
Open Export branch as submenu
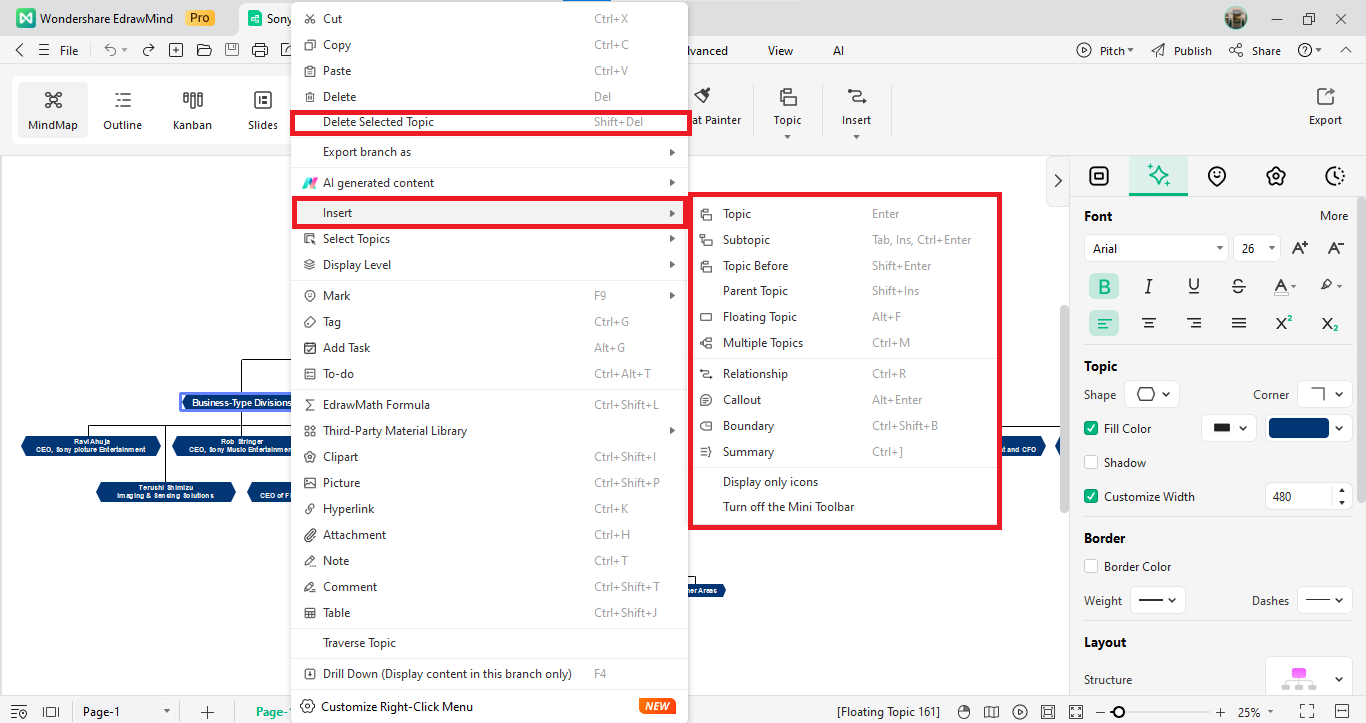489,152
